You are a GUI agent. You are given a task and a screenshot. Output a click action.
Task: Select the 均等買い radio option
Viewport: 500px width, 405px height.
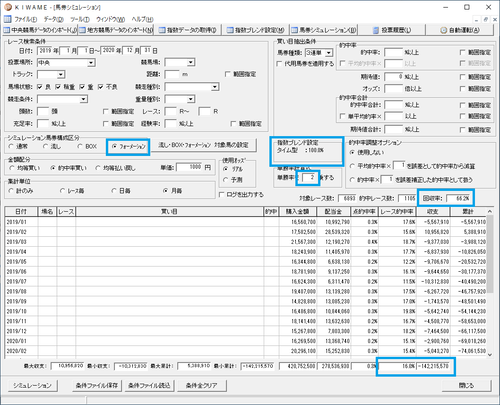pos(12,168)
